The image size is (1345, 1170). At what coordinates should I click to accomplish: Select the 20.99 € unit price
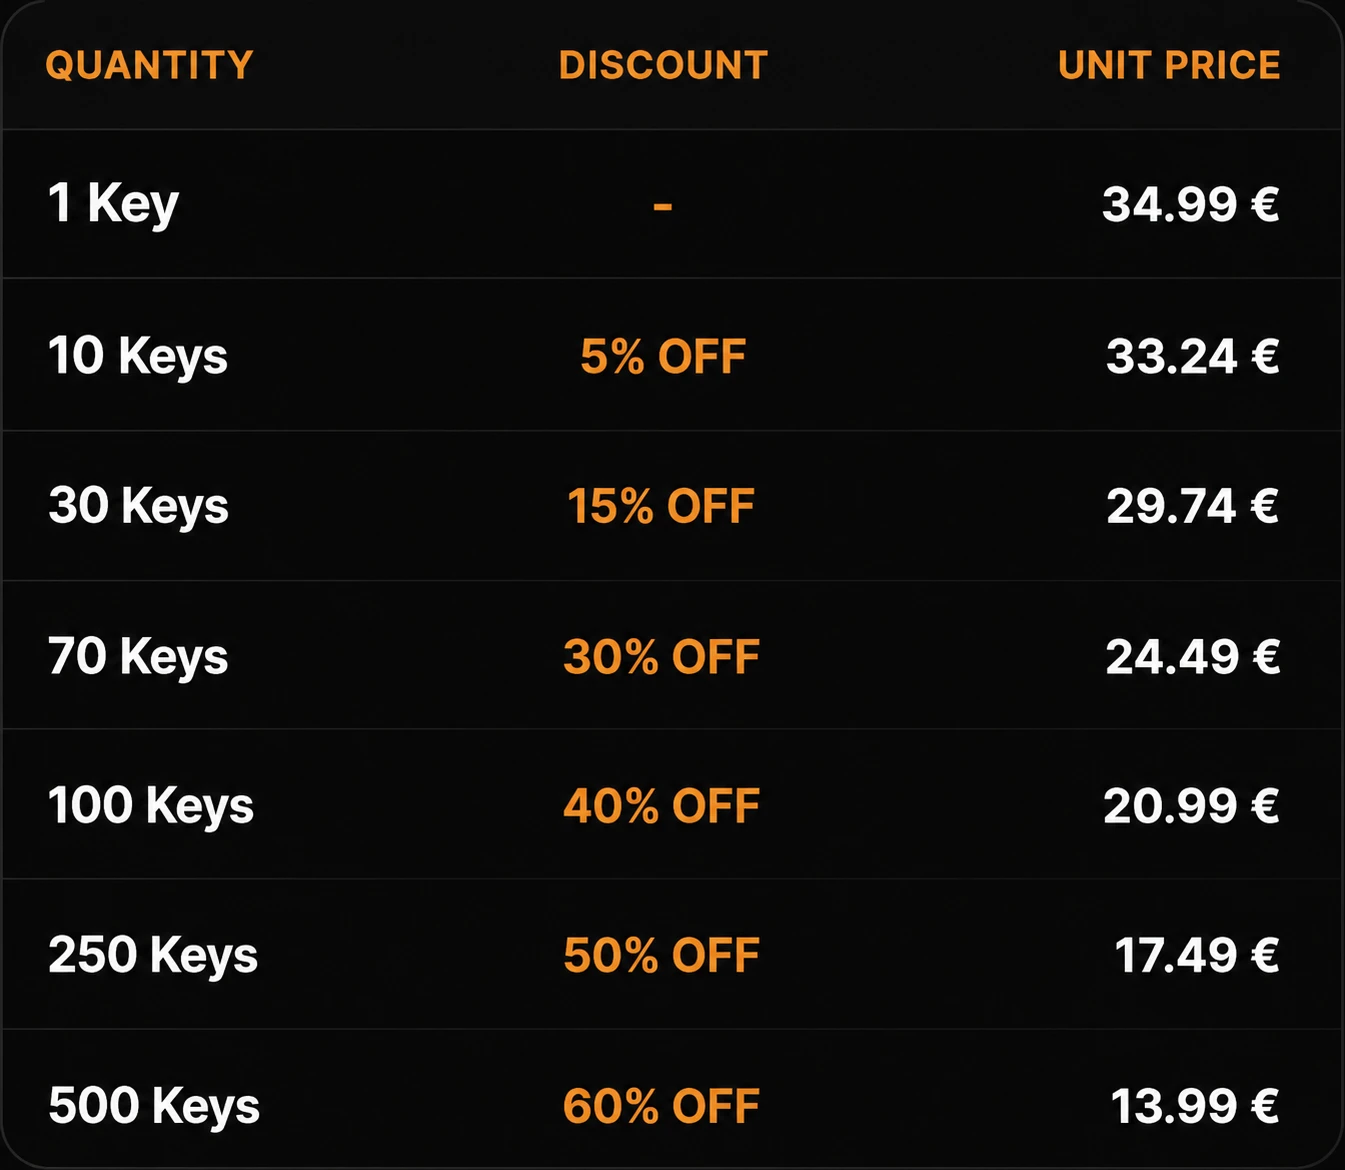[1192, 806]
